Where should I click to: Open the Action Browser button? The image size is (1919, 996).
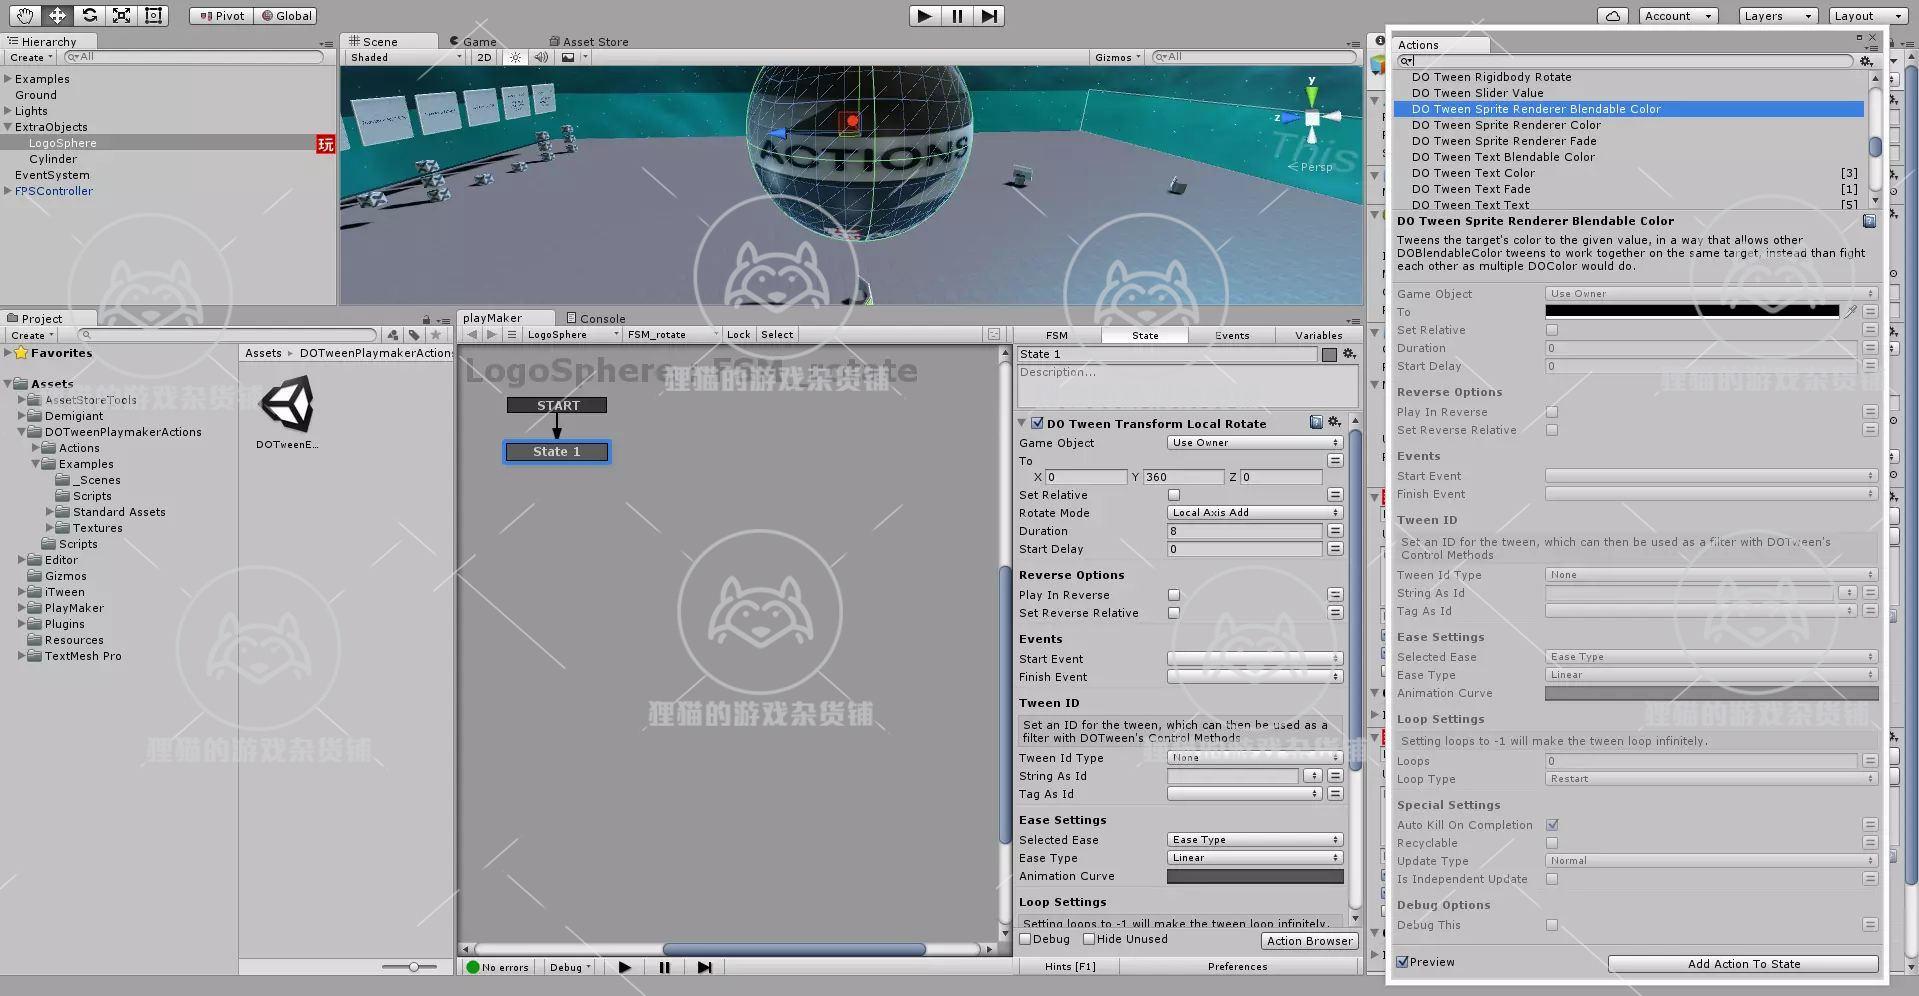tap(1309, 941)
